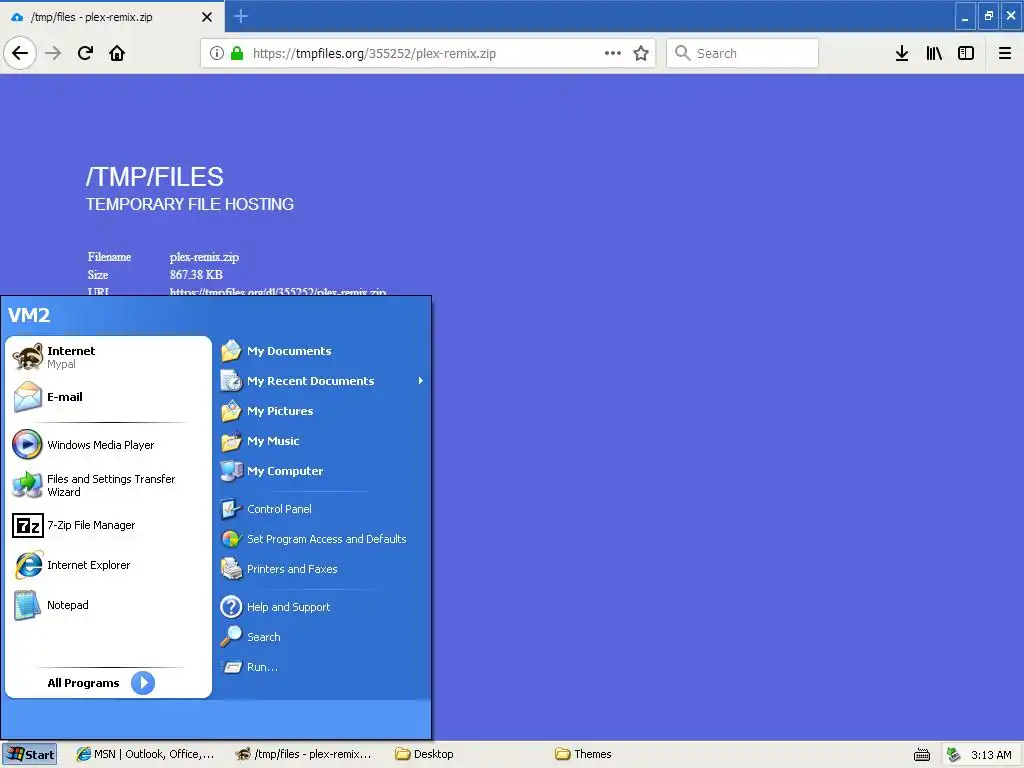
Task: Open My Documents folder
Action: [x=323, y=351]
